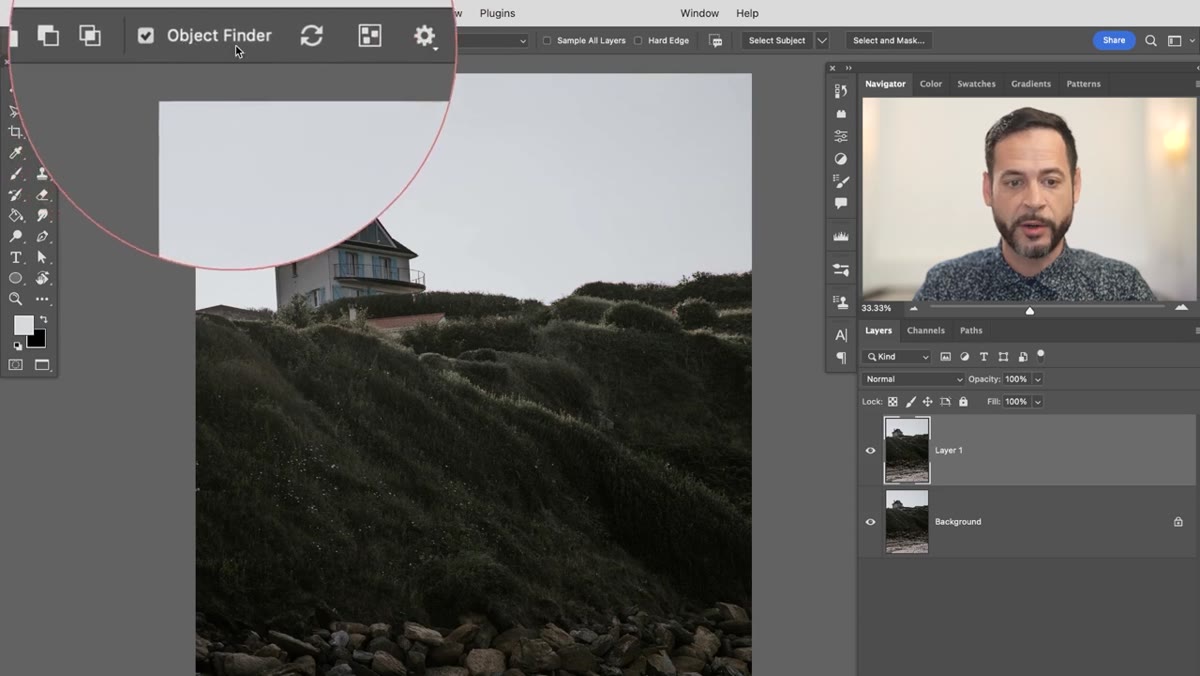Select the Brush tool
Screen dimensions: 1200x676
click(15, 174)
